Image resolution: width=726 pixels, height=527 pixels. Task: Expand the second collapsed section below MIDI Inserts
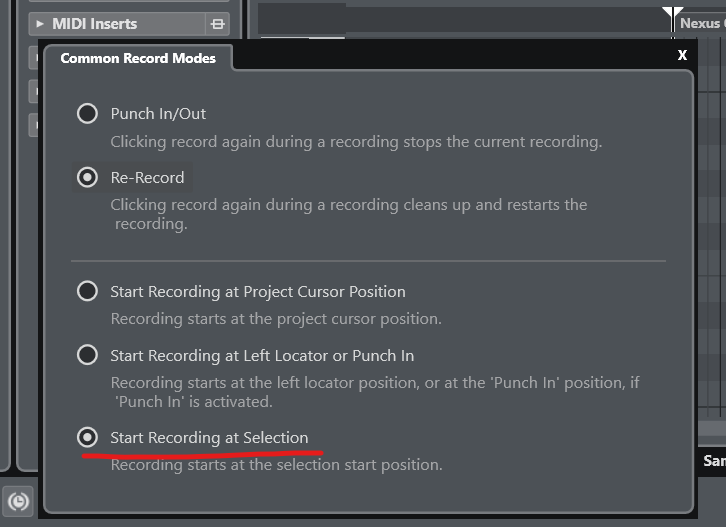coord(34,91)
